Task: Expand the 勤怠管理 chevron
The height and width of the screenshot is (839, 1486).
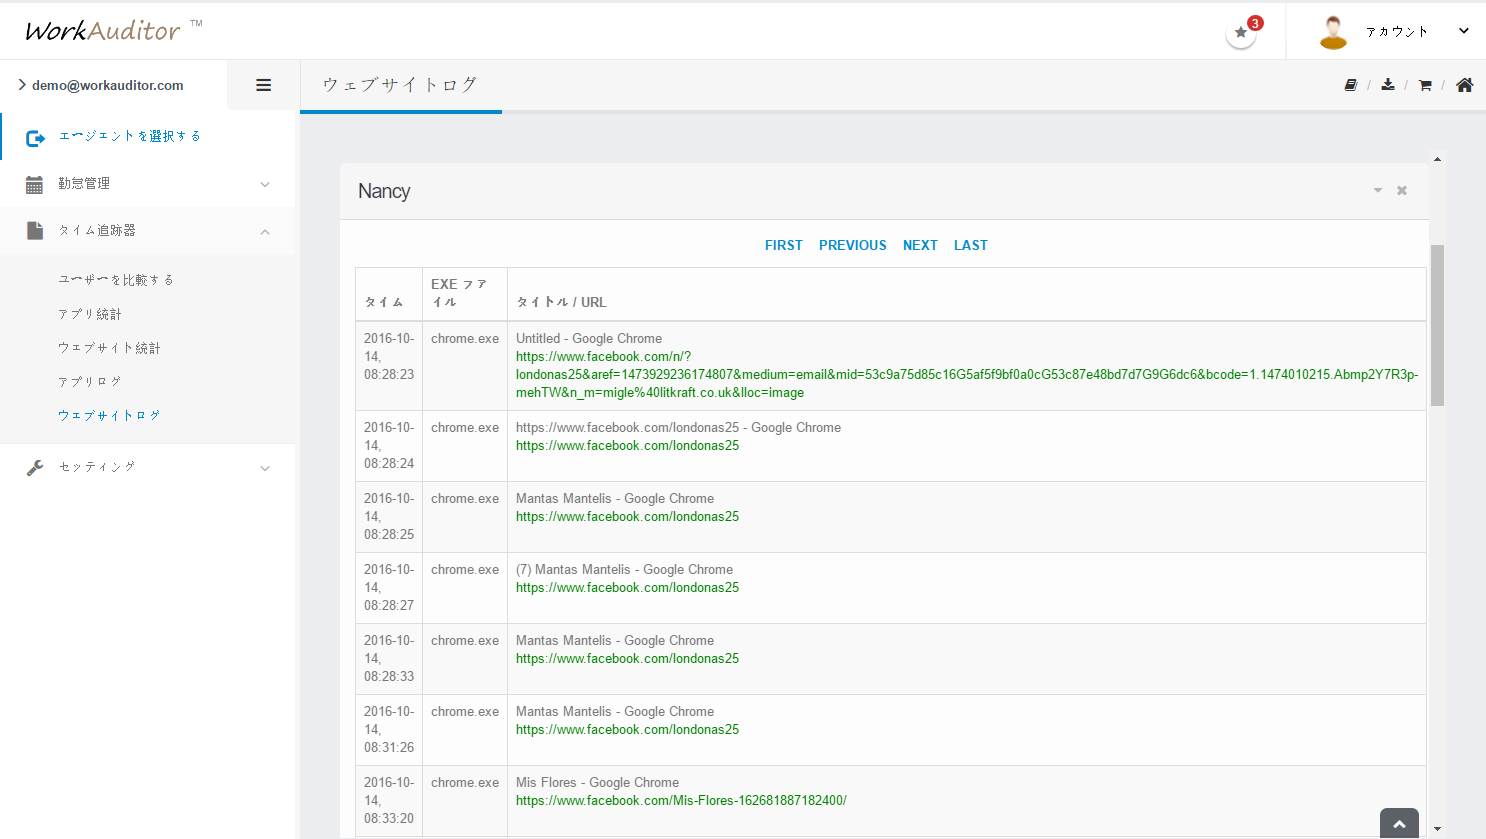Action: coord(265,184)
